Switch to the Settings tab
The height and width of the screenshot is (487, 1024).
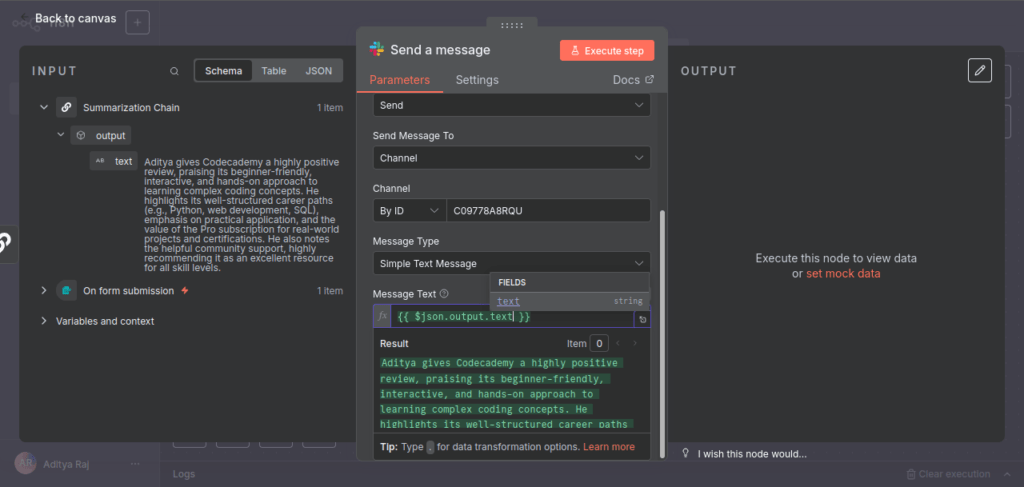tap(476, 80)
